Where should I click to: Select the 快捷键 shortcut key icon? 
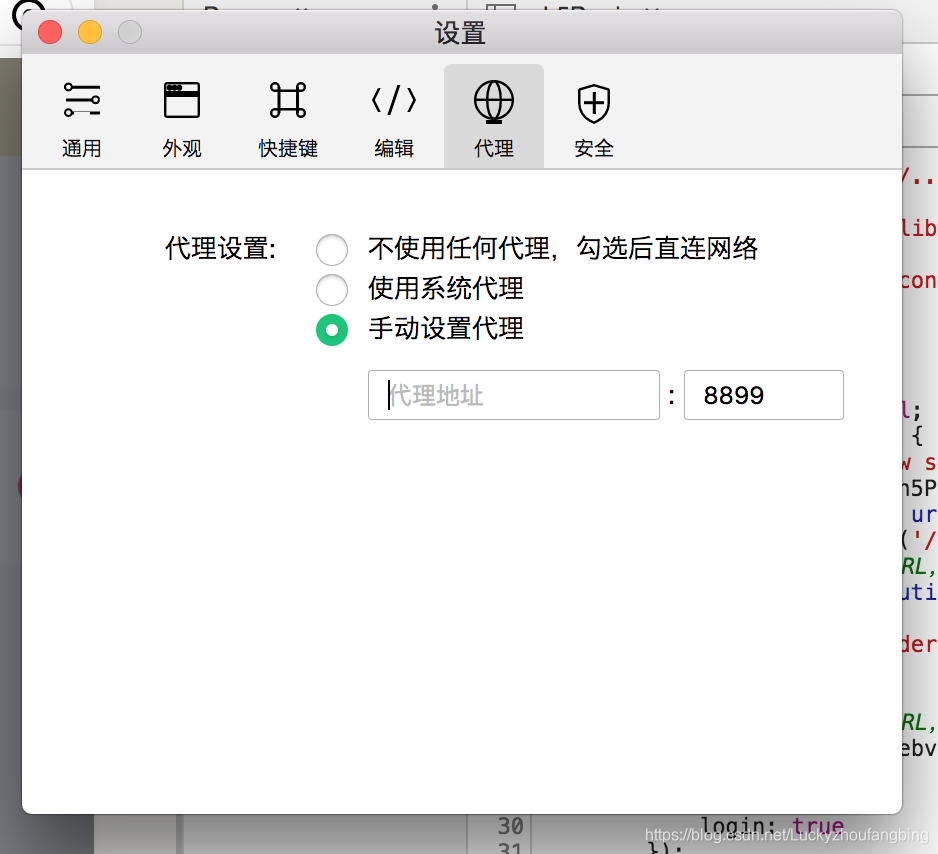(x=288, y=100)
